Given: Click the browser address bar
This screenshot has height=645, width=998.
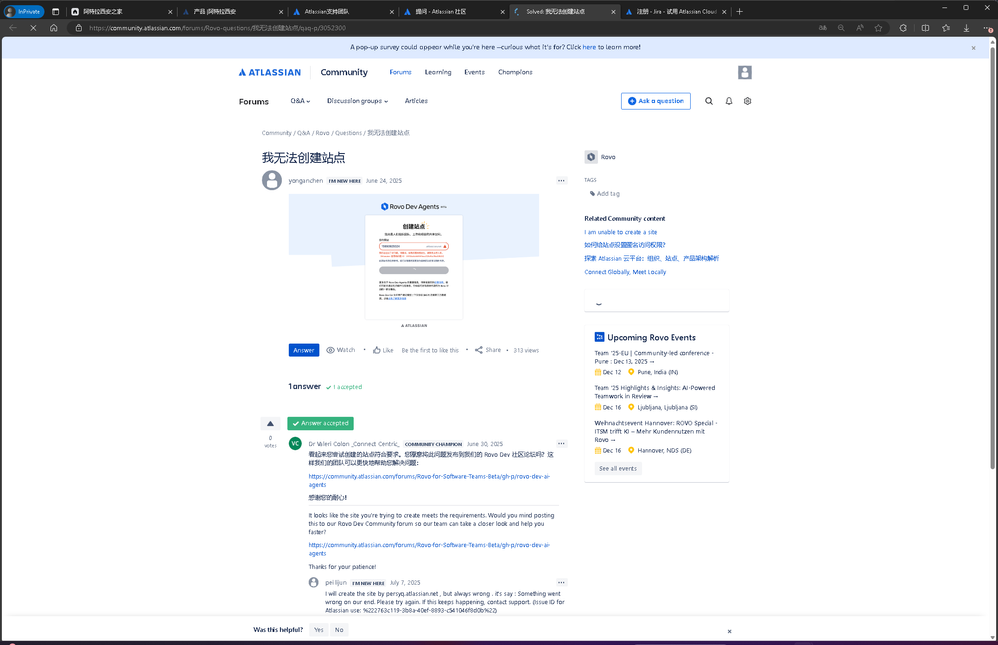Looking at the screenshot, I should (446, 28).
